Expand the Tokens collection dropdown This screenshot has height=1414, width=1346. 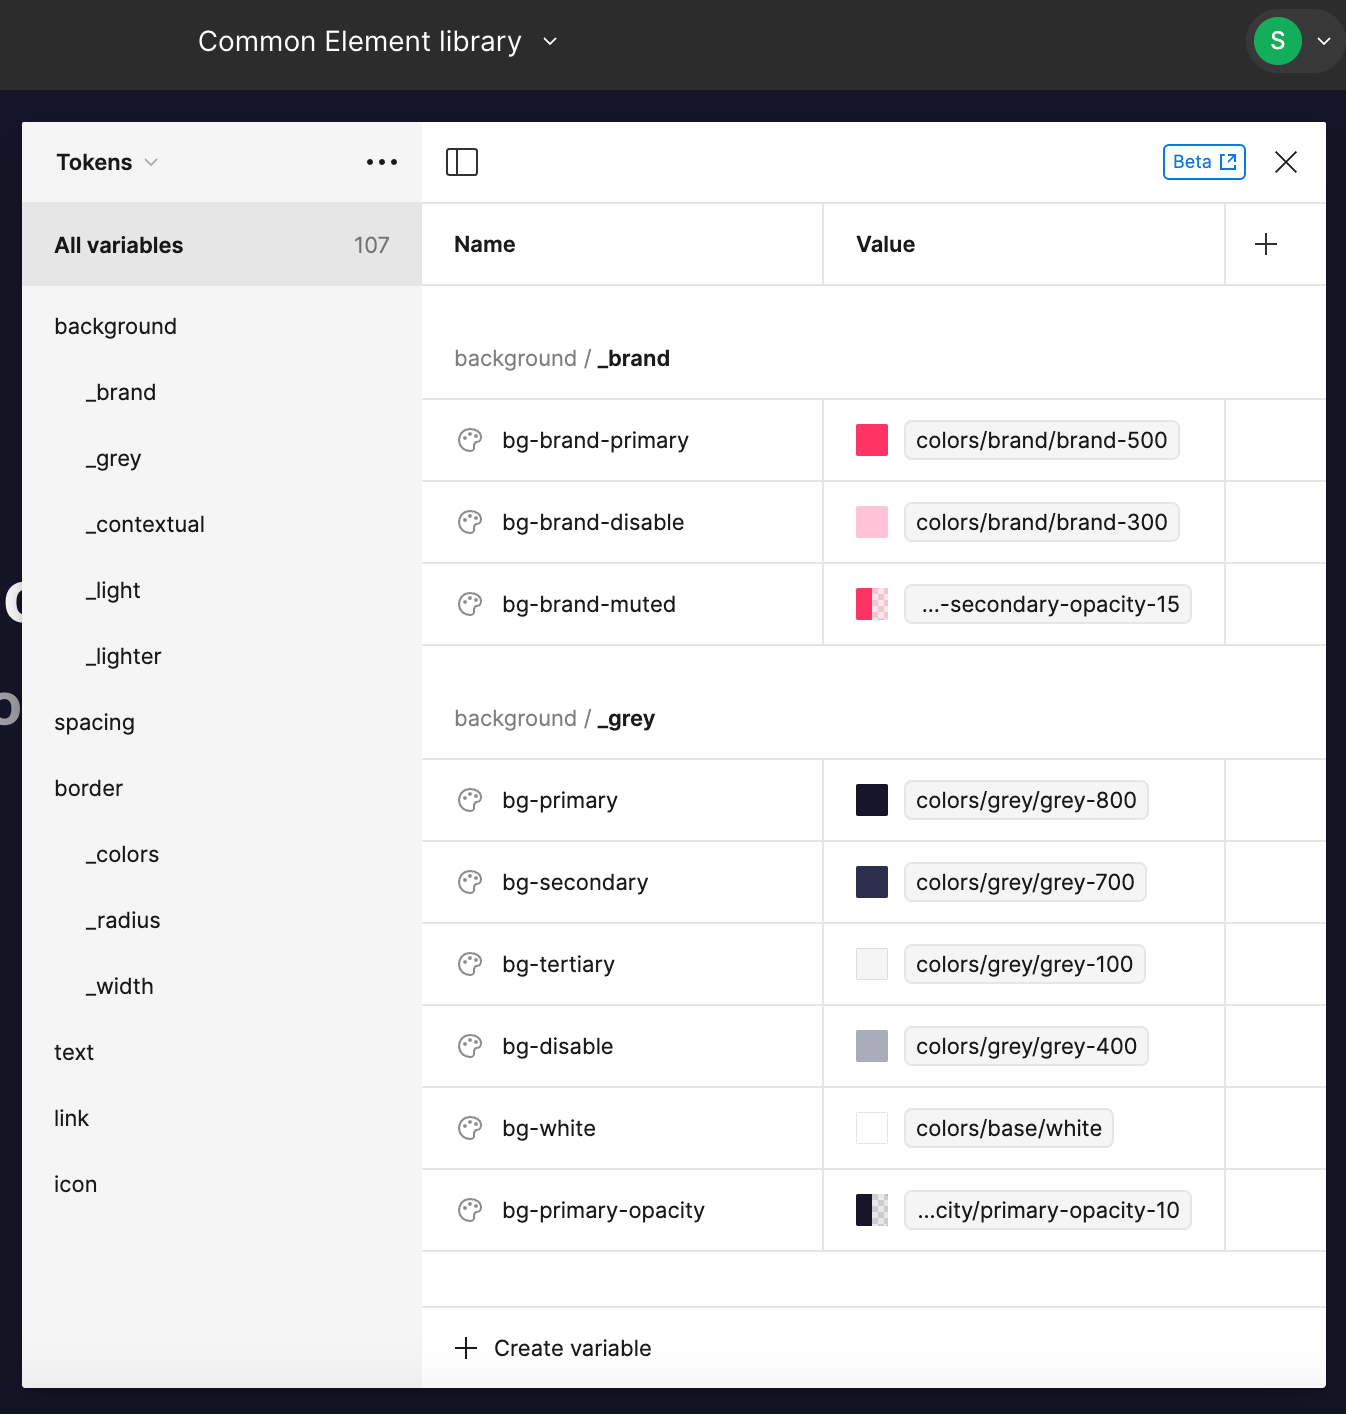pyautogui.click(x=107, y=162)
